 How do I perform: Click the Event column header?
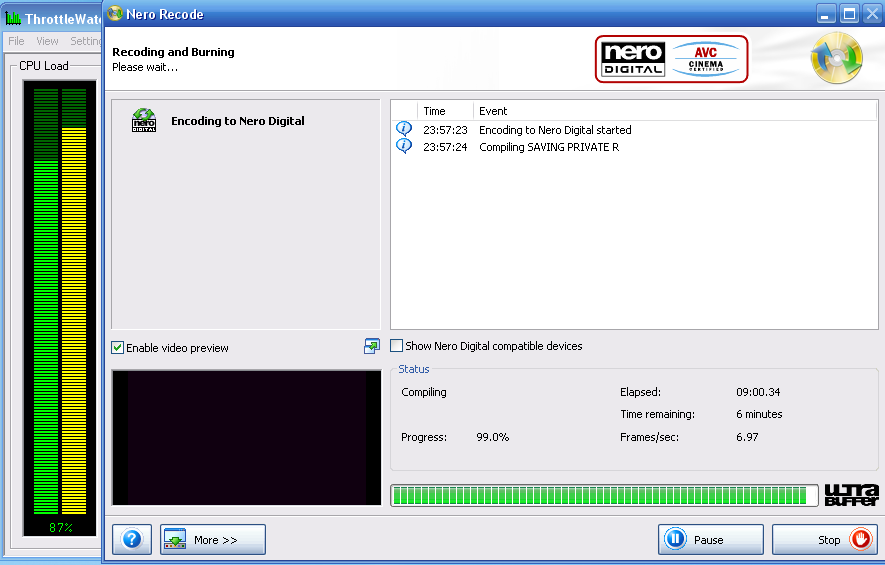[x=675, y=111]
